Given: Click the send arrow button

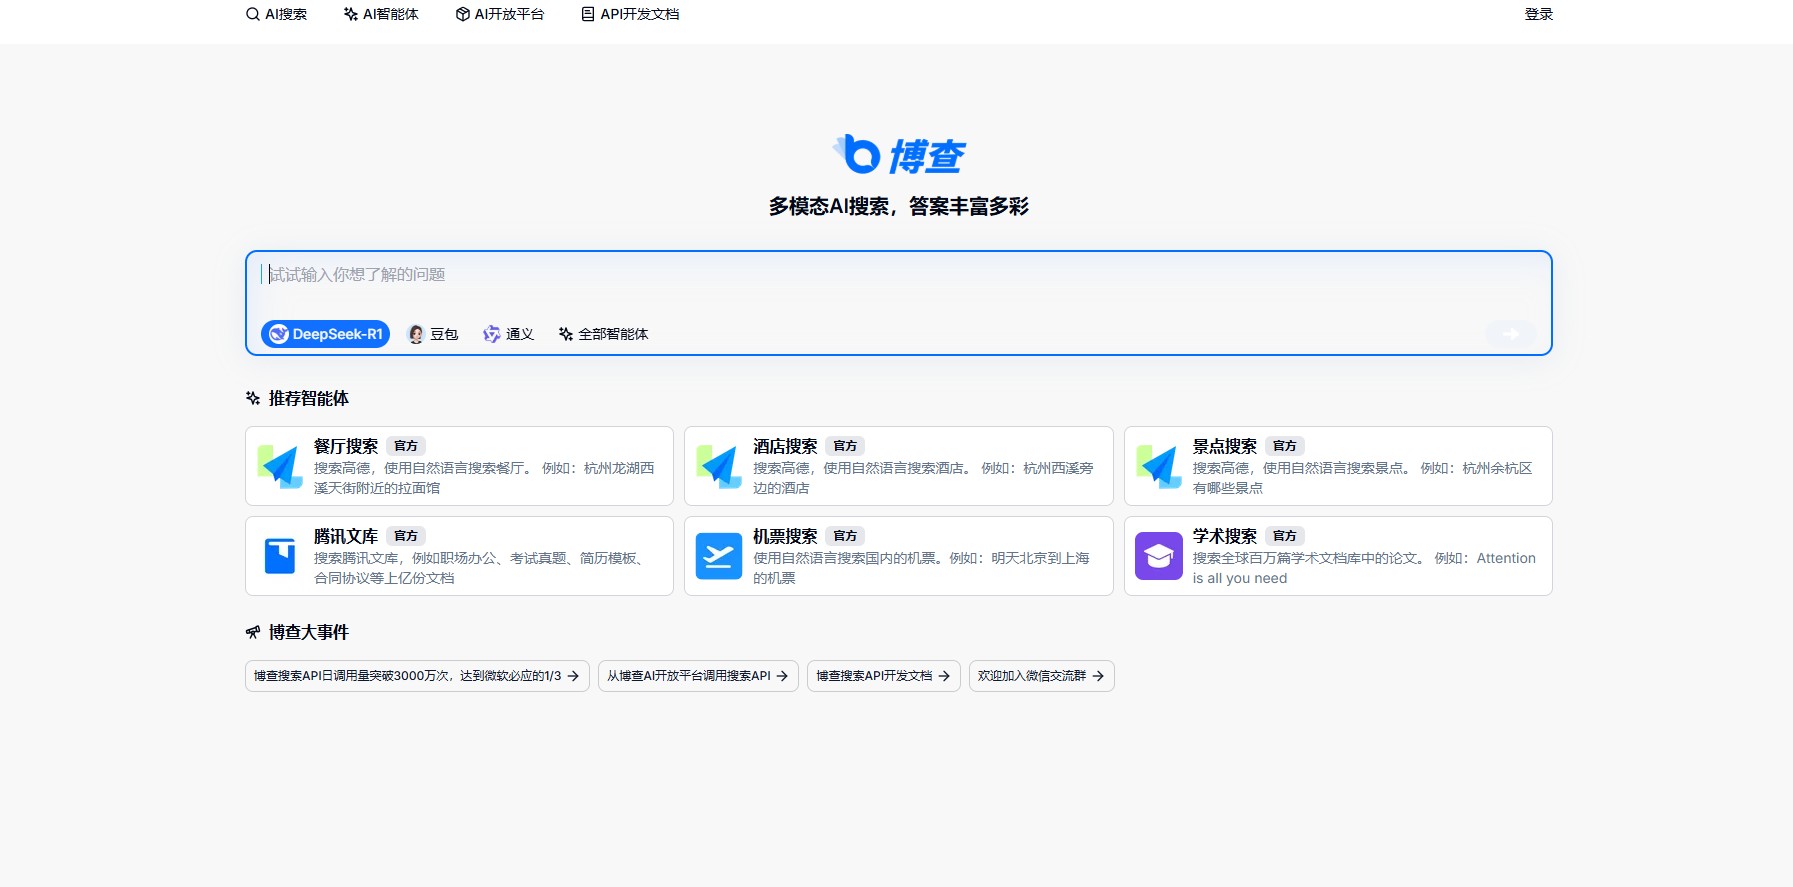Looking at the screenshot, I should coord(1511,334).
